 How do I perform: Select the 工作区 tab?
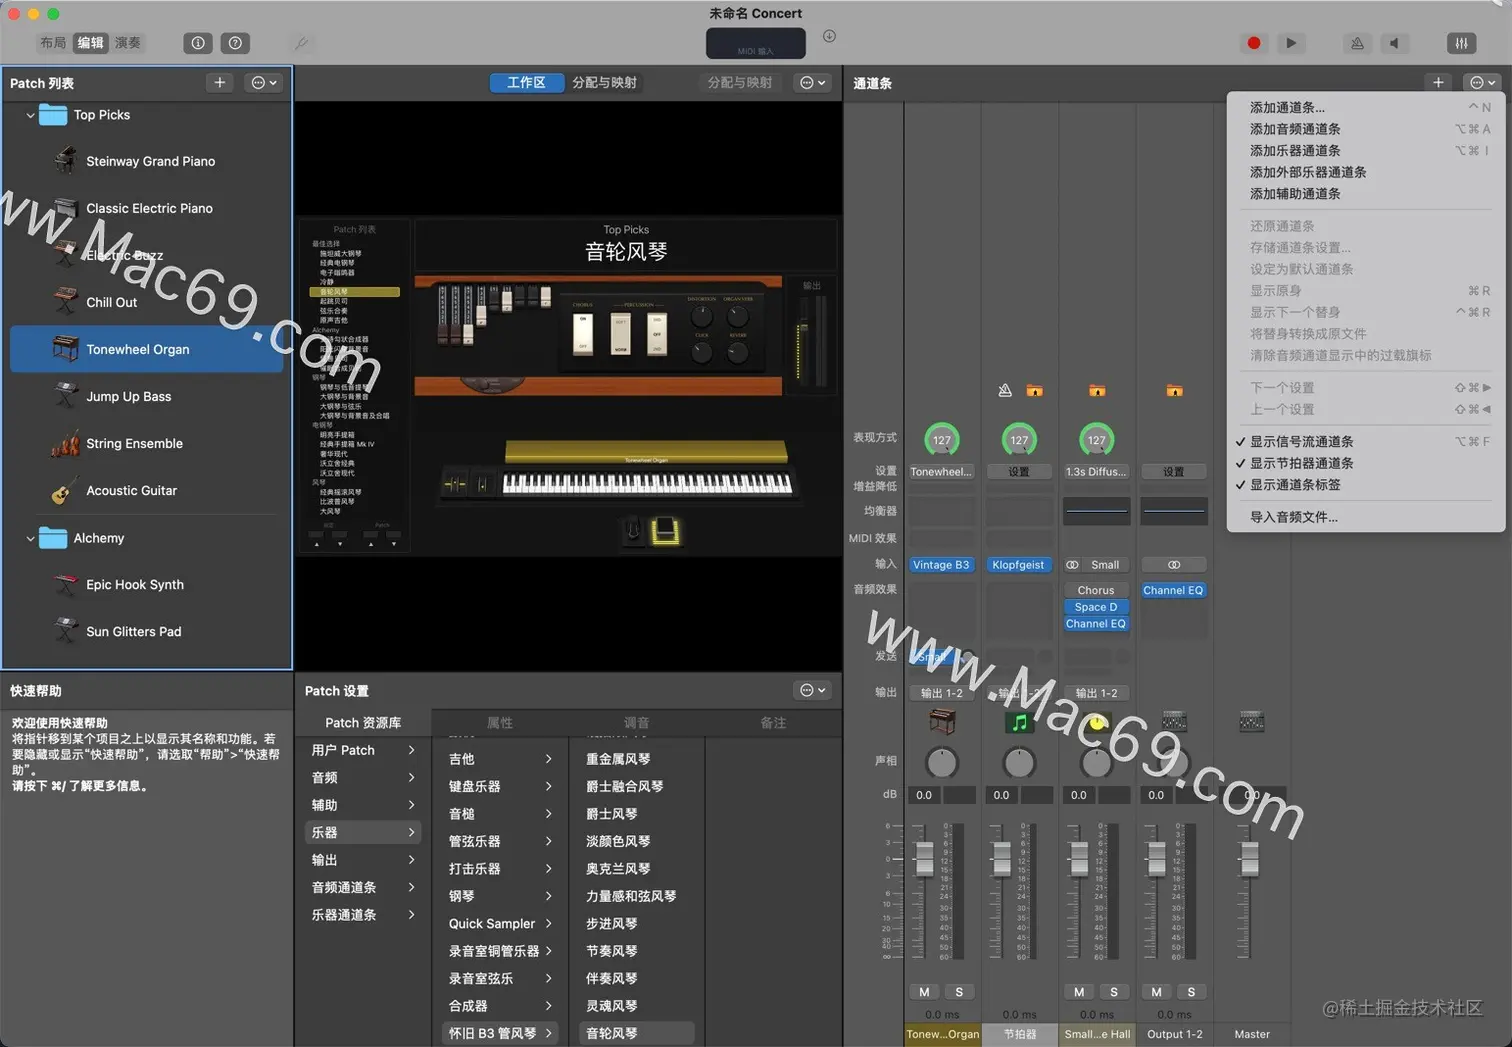point(526,83)
